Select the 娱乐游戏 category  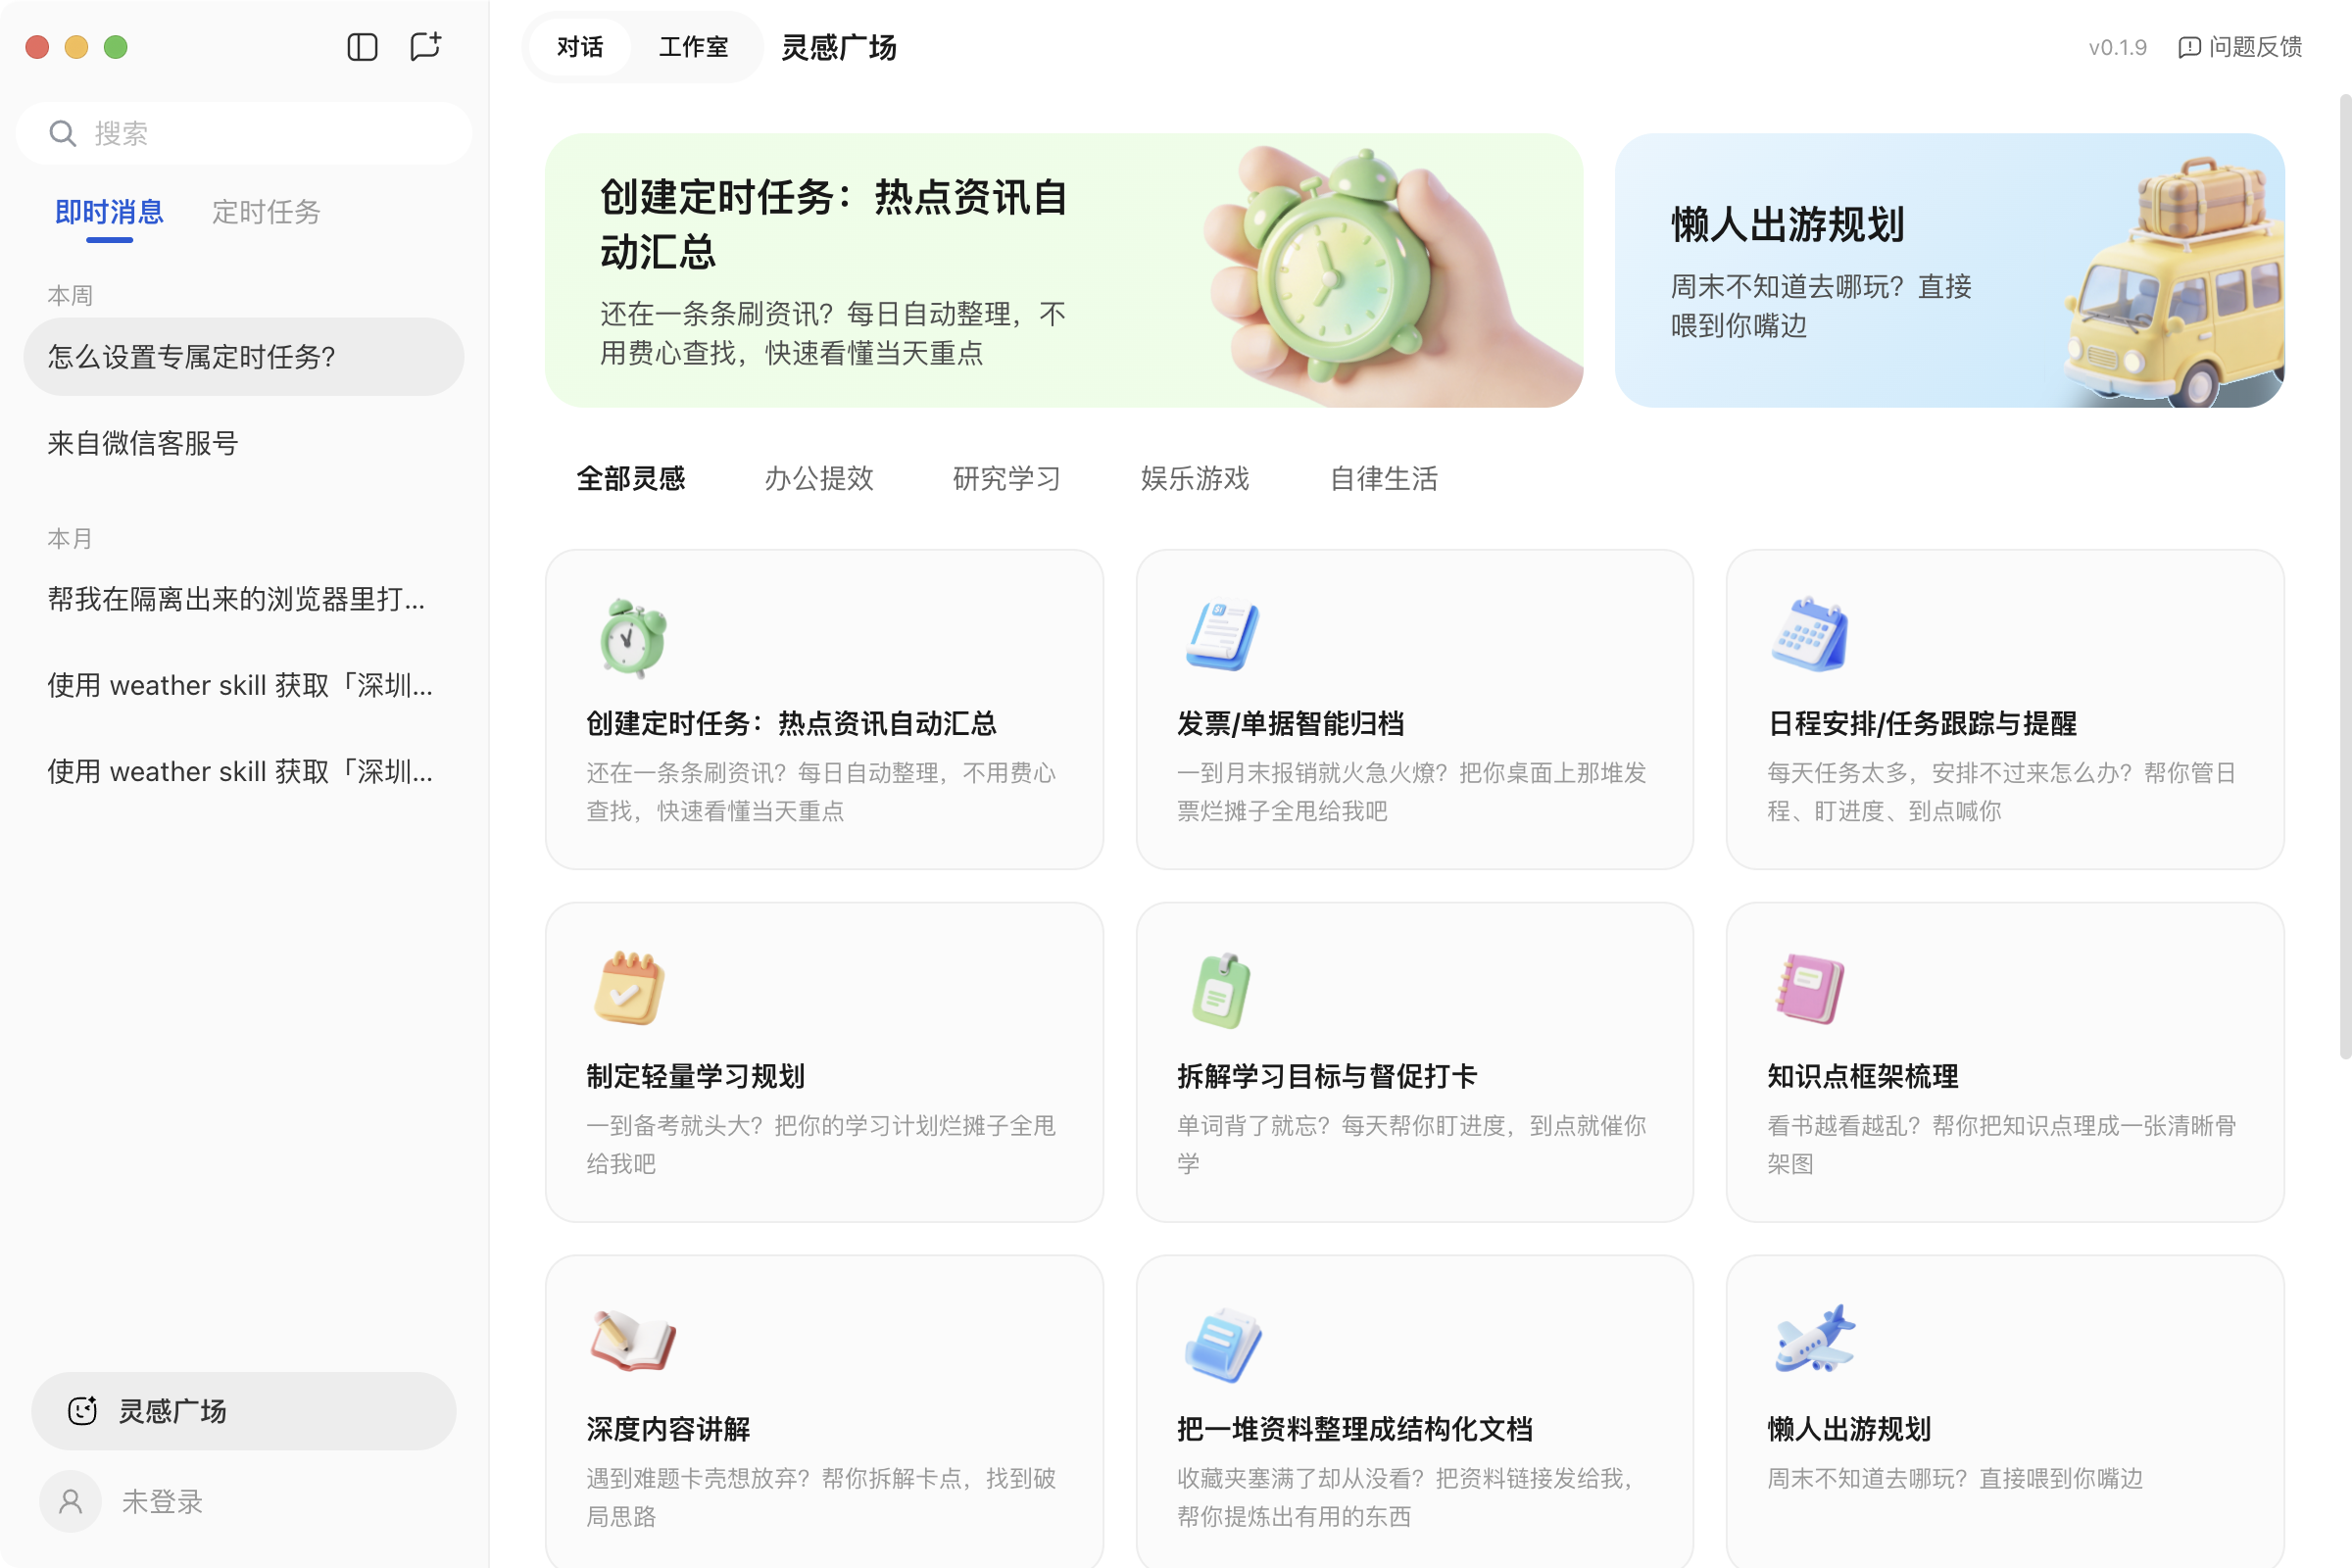click(1194, 479)
